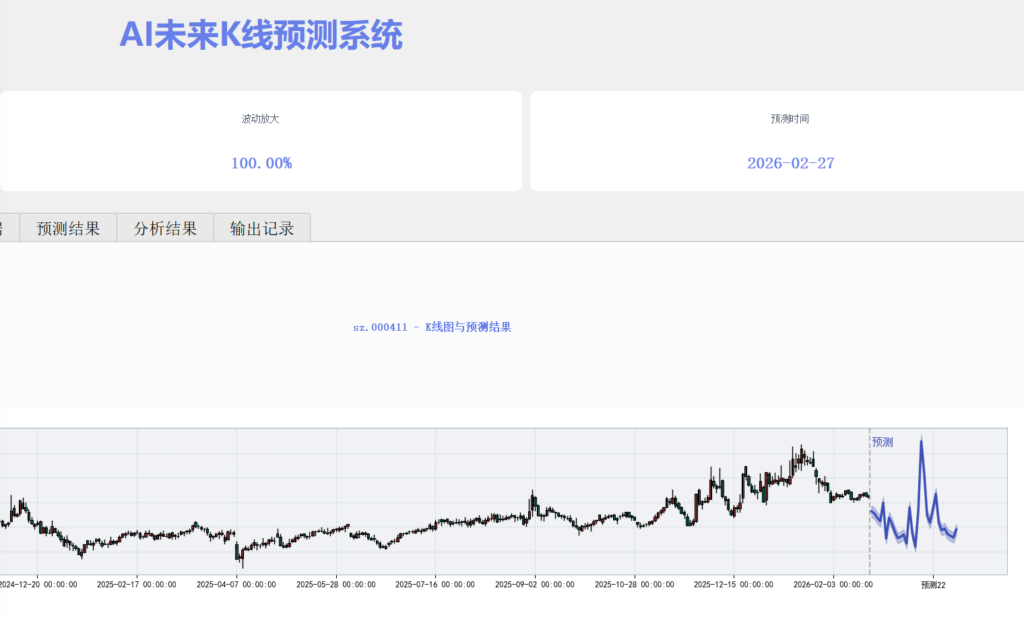Click the 2025-12-15 date axis label
The image size is (1024, 617).
(x=733, y=585)
